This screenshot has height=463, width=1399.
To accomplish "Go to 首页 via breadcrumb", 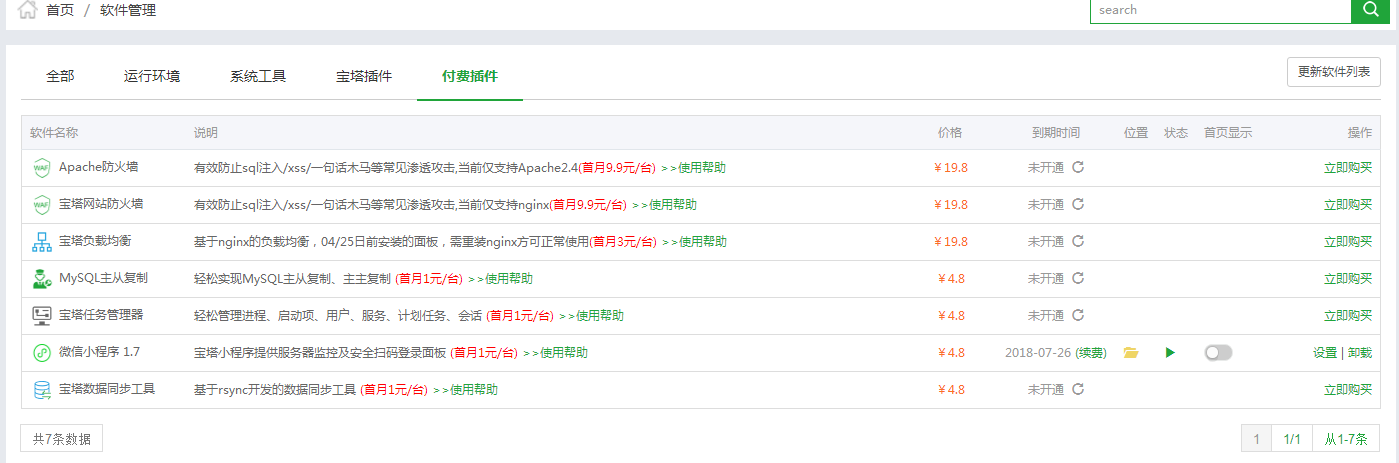I will [x=60, y=10].
